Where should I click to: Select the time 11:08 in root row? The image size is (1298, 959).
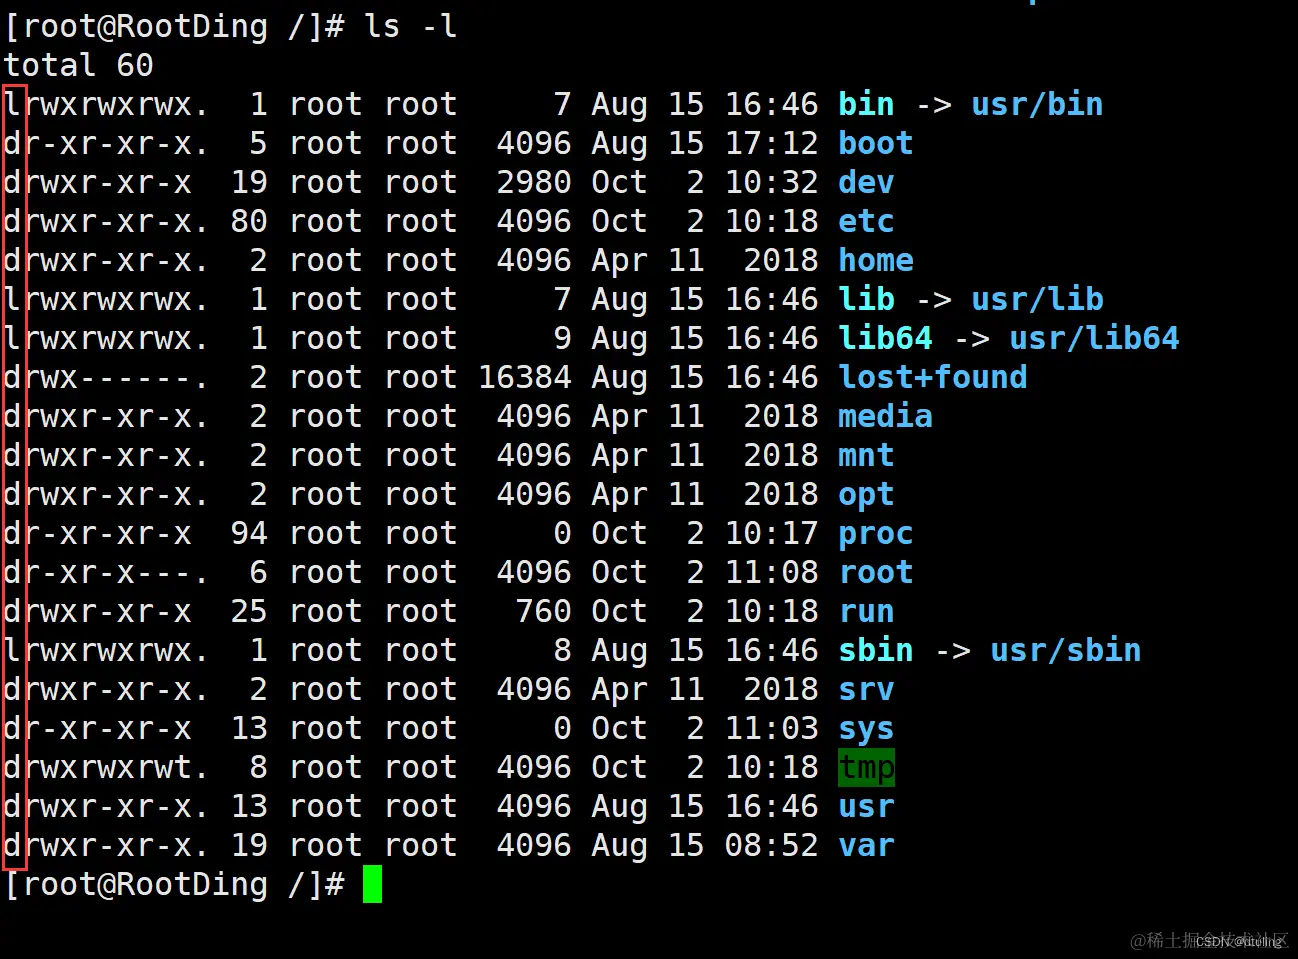(x=771, y=572)
